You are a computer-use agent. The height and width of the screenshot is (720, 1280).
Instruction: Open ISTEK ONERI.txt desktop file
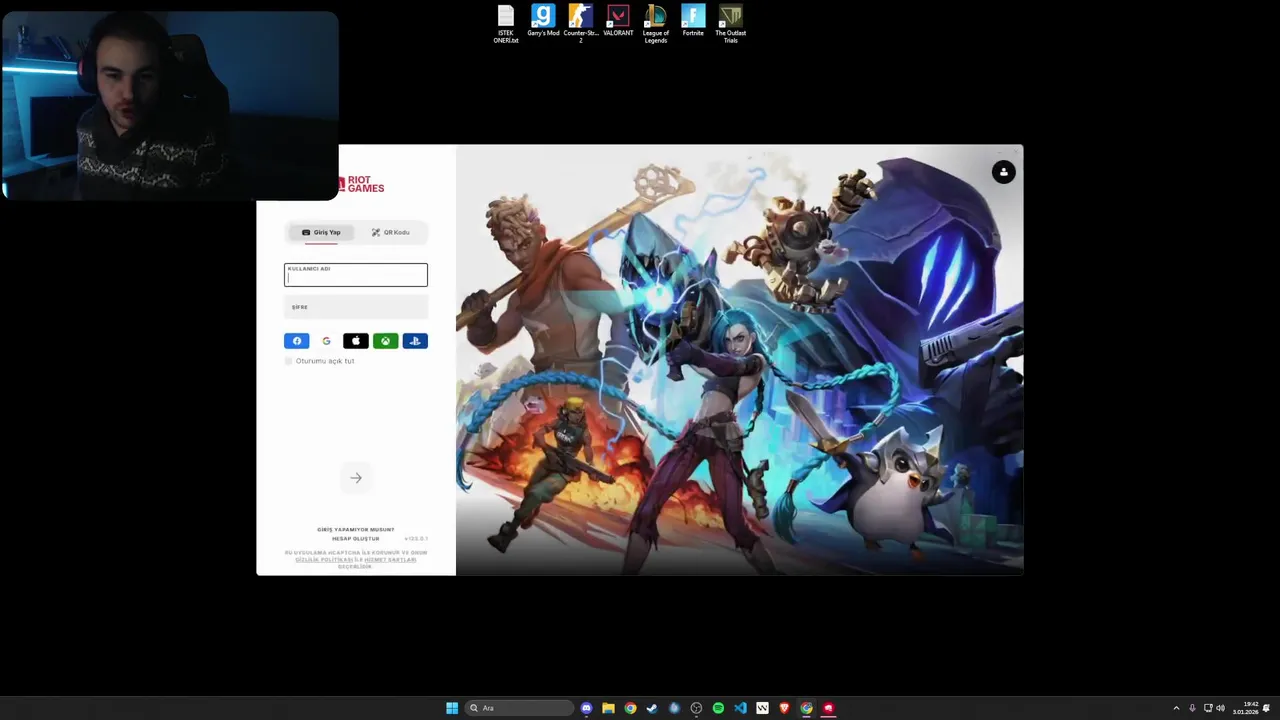point(506,24)
